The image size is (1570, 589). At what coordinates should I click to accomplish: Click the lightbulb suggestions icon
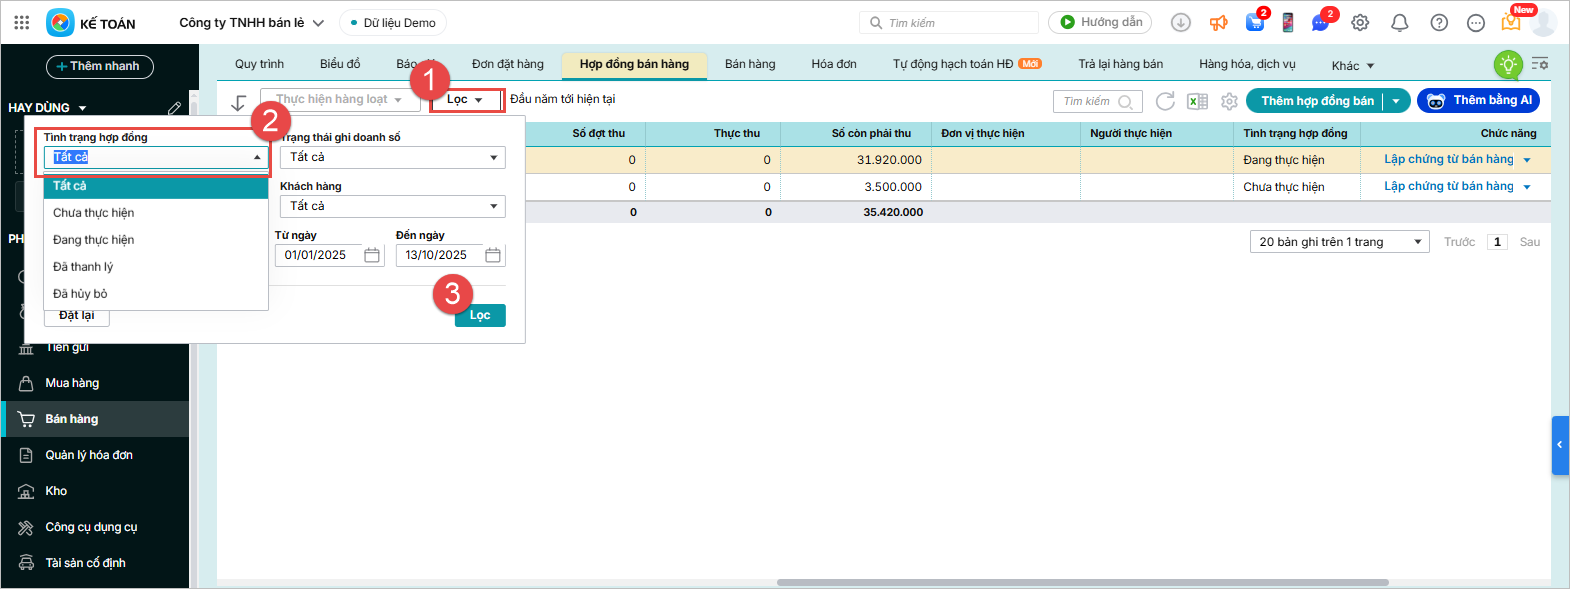[1507, 65]
